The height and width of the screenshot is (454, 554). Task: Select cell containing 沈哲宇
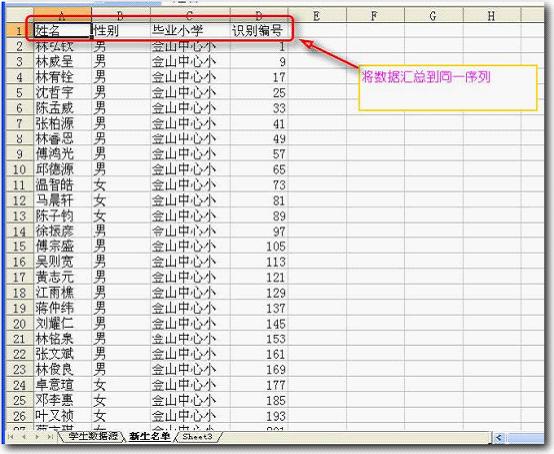coord(62,93)
